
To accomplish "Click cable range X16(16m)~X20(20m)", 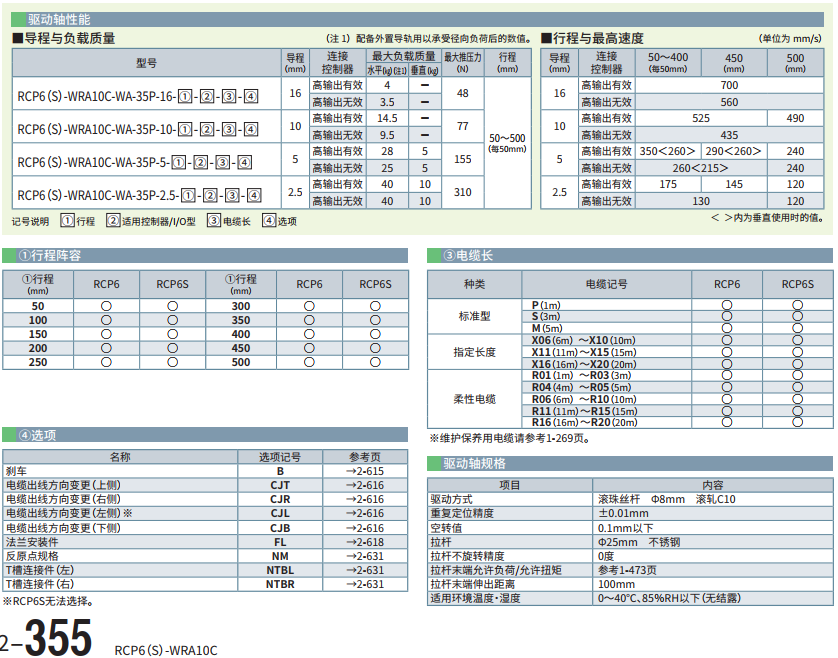I will [x=584, y=365].
